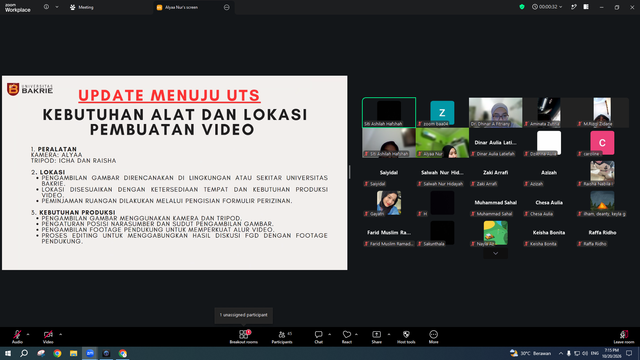Open Chrome icon left of File Explorer
The image size is (640, 360).
[57, 353]
